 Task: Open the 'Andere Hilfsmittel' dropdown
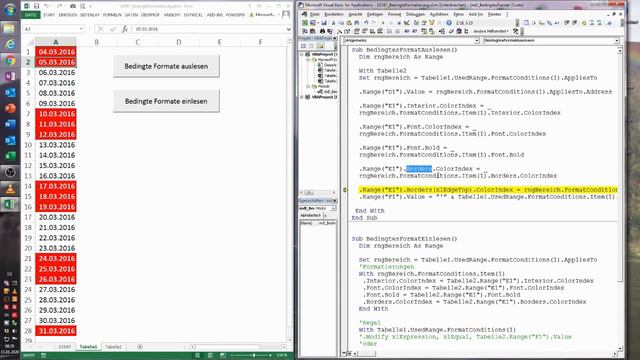(x=491, y=31)
